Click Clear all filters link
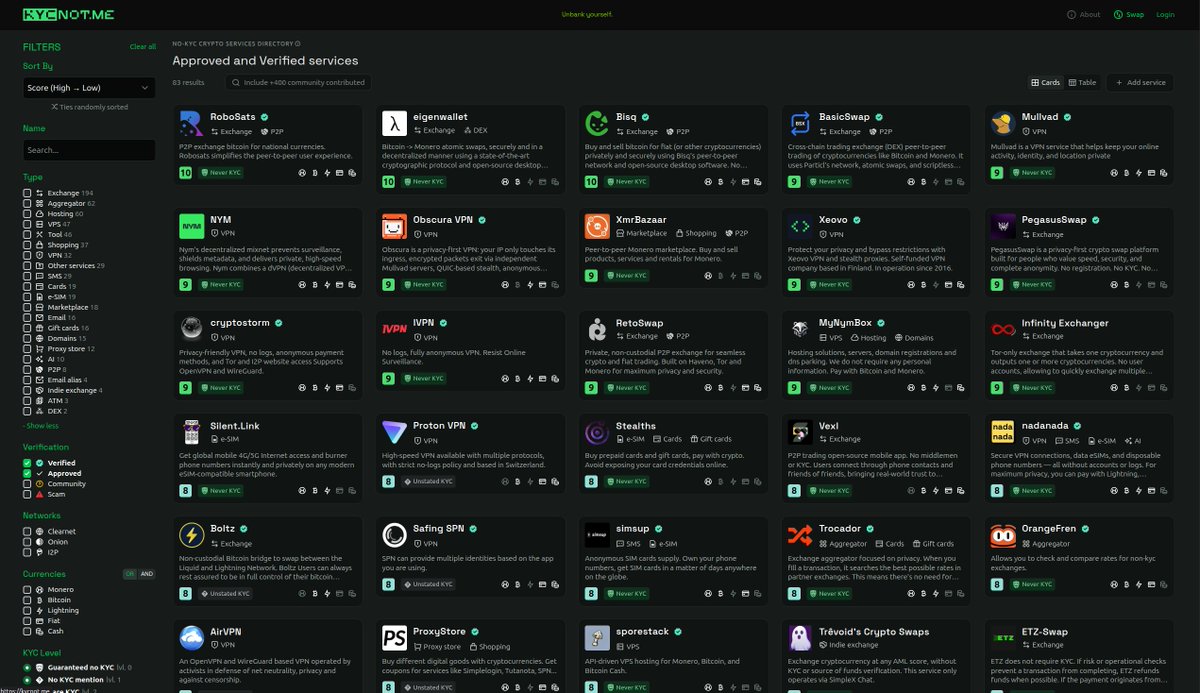Image resolution: width=1200 pixels, height=693 pixels. coord(143,47)
